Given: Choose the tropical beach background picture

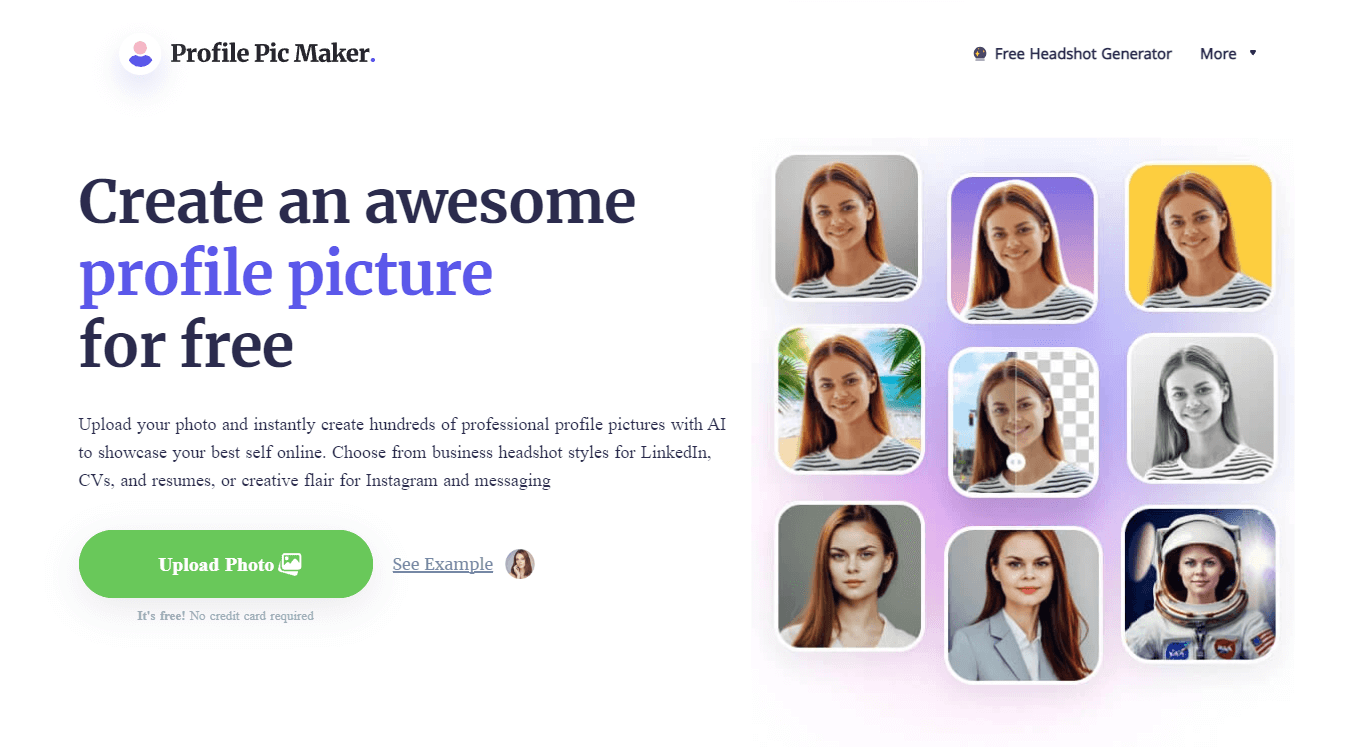Looking at the screenshot, I should pyautogui.click(x=851, y=400).
